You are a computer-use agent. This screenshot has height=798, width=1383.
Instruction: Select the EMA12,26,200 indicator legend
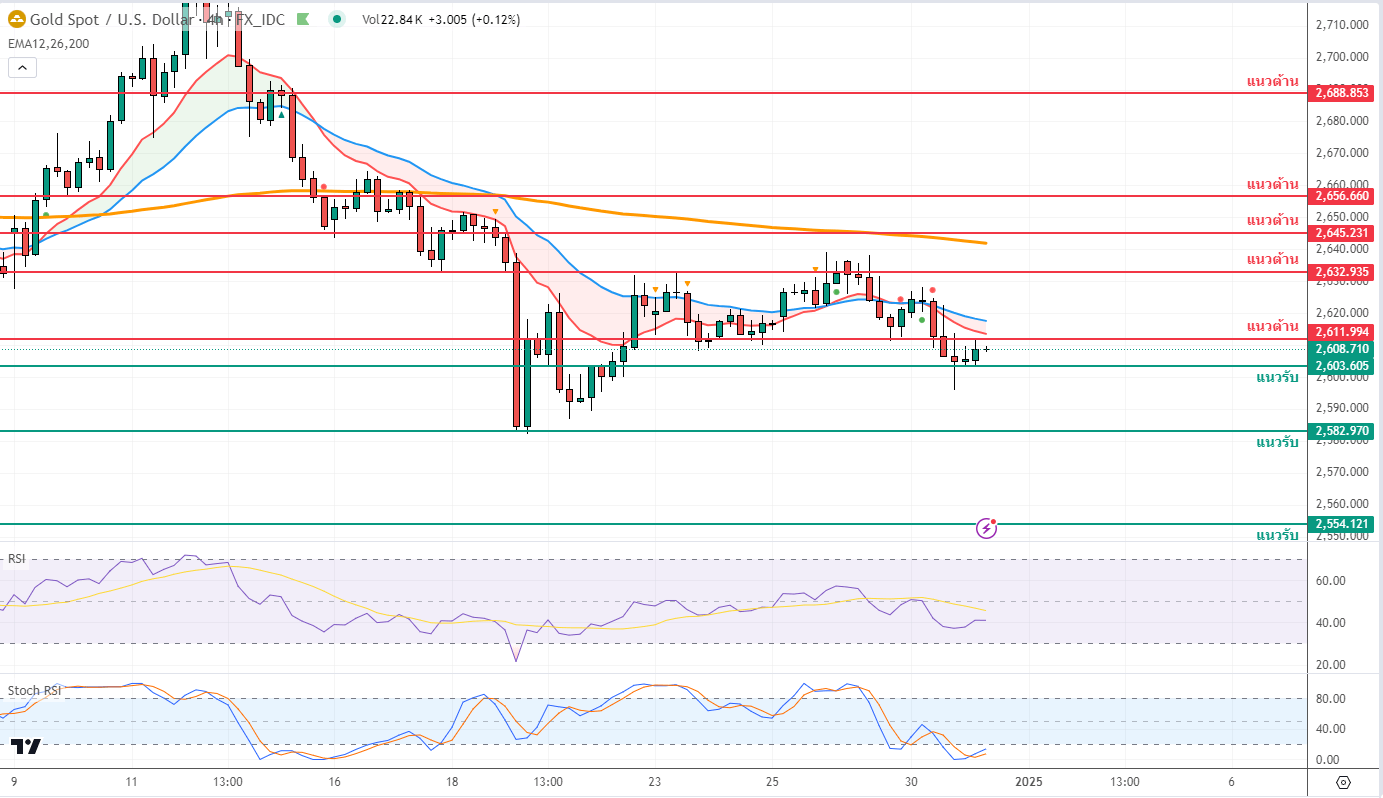pos(48,43)
